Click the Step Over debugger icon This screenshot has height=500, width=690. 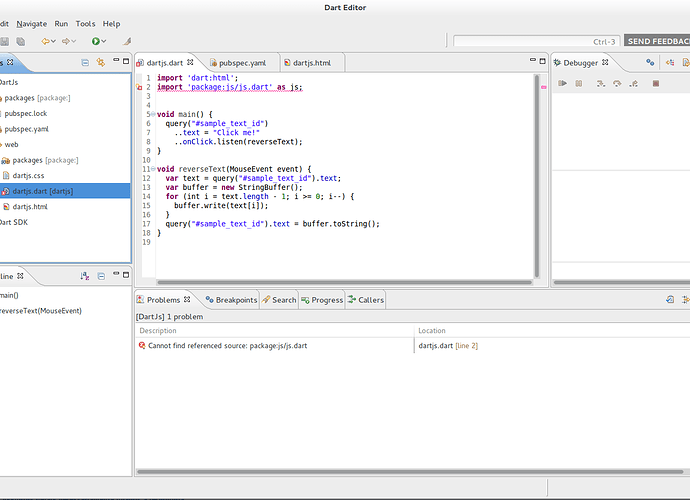coord(617,83)
